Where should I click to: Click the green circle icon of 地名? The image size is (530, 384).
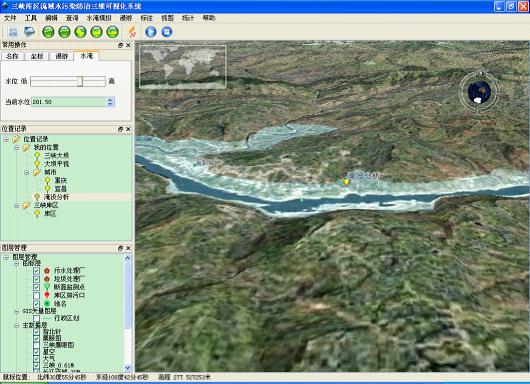pyautogui.click(x=47, y=304)
